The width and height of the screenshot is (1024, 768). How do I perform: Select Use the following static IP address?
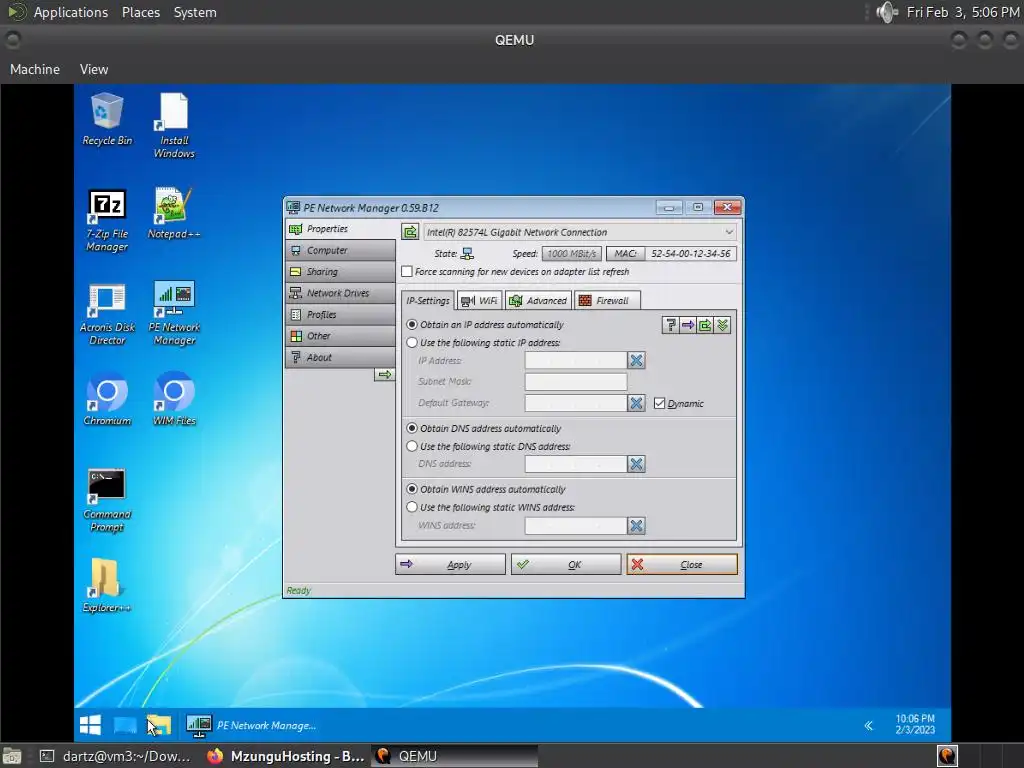pyautogui.click(x=411, y=342)
